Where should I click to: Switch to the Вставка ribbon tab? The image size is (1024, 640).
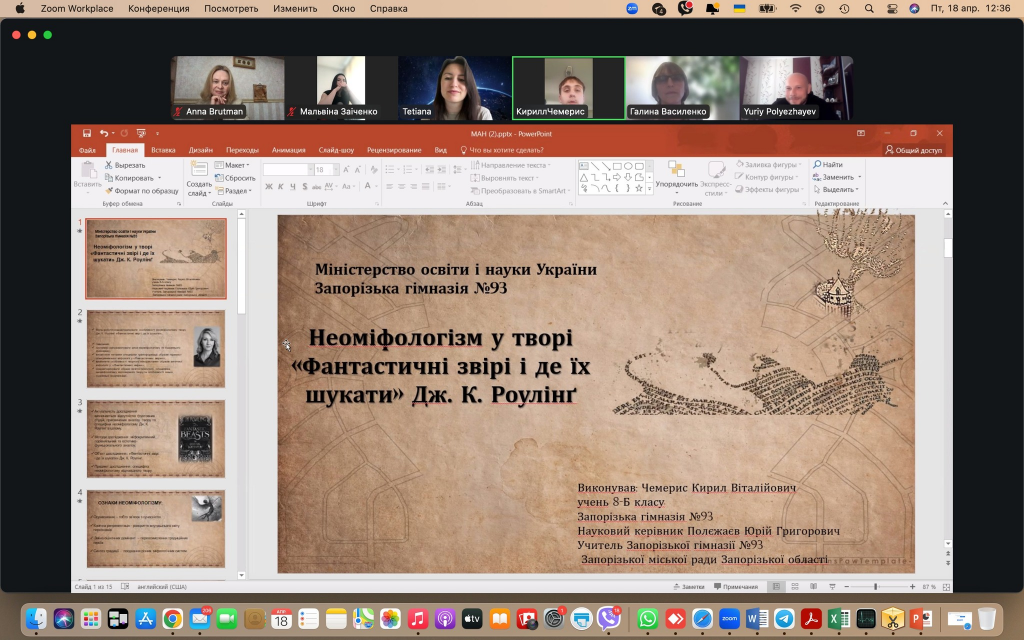click(163, 150)
